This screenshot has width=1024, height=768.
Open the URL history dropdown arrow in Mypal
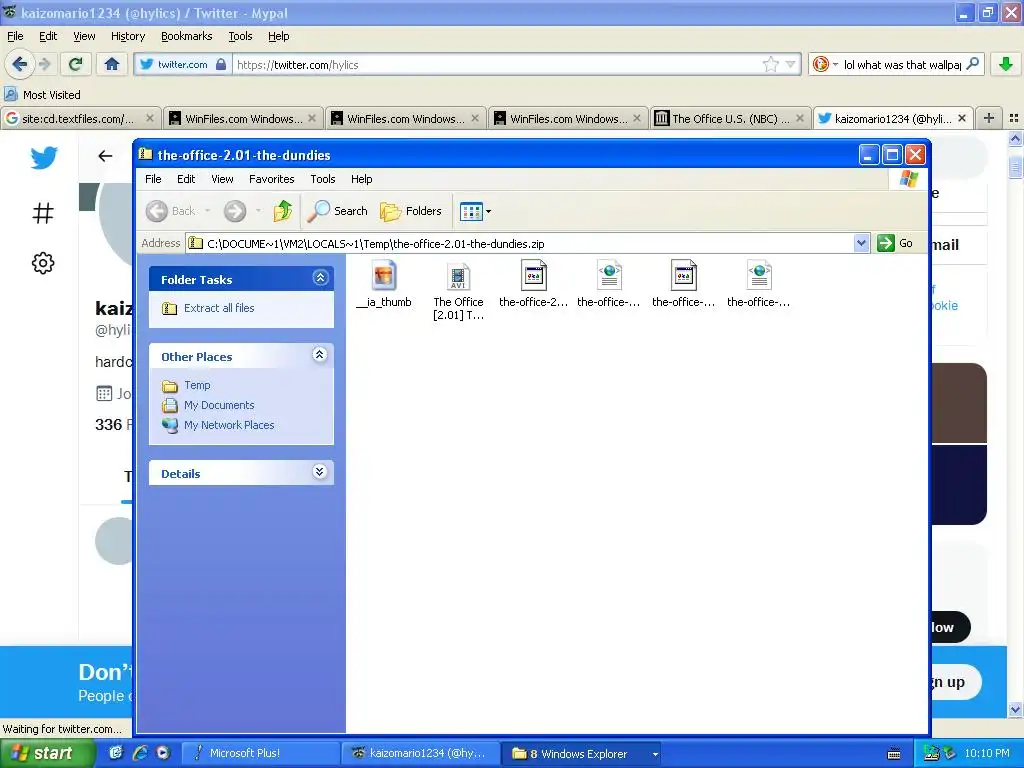point(790,64)
